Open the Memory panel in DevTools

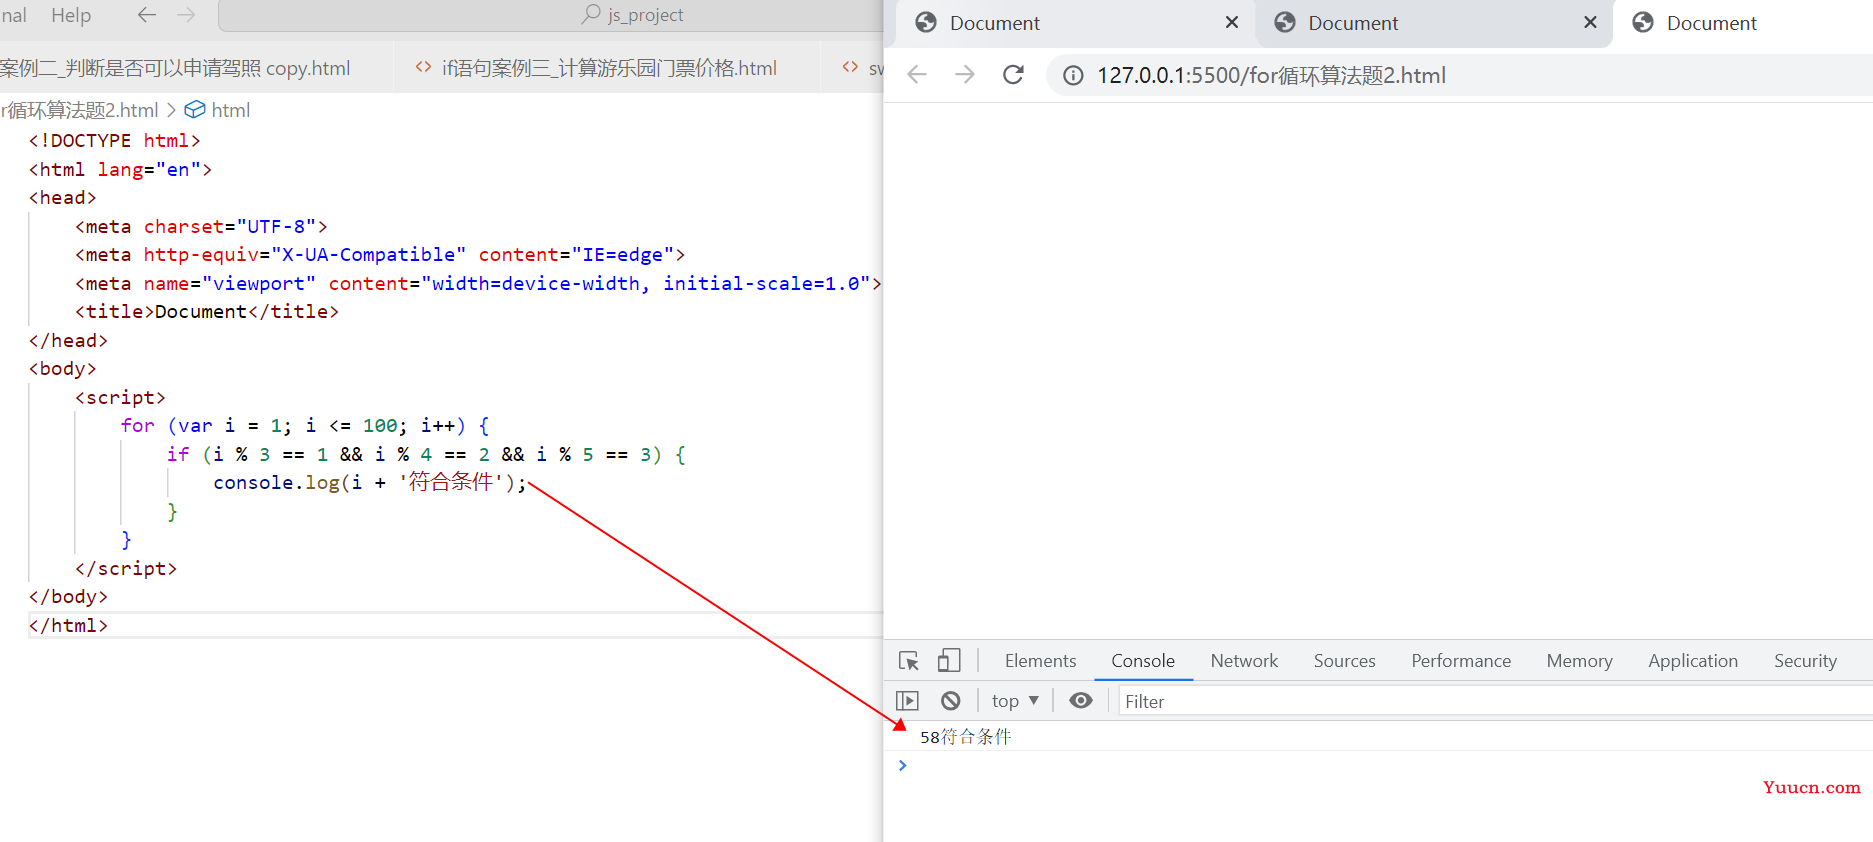coord(1579,661)
